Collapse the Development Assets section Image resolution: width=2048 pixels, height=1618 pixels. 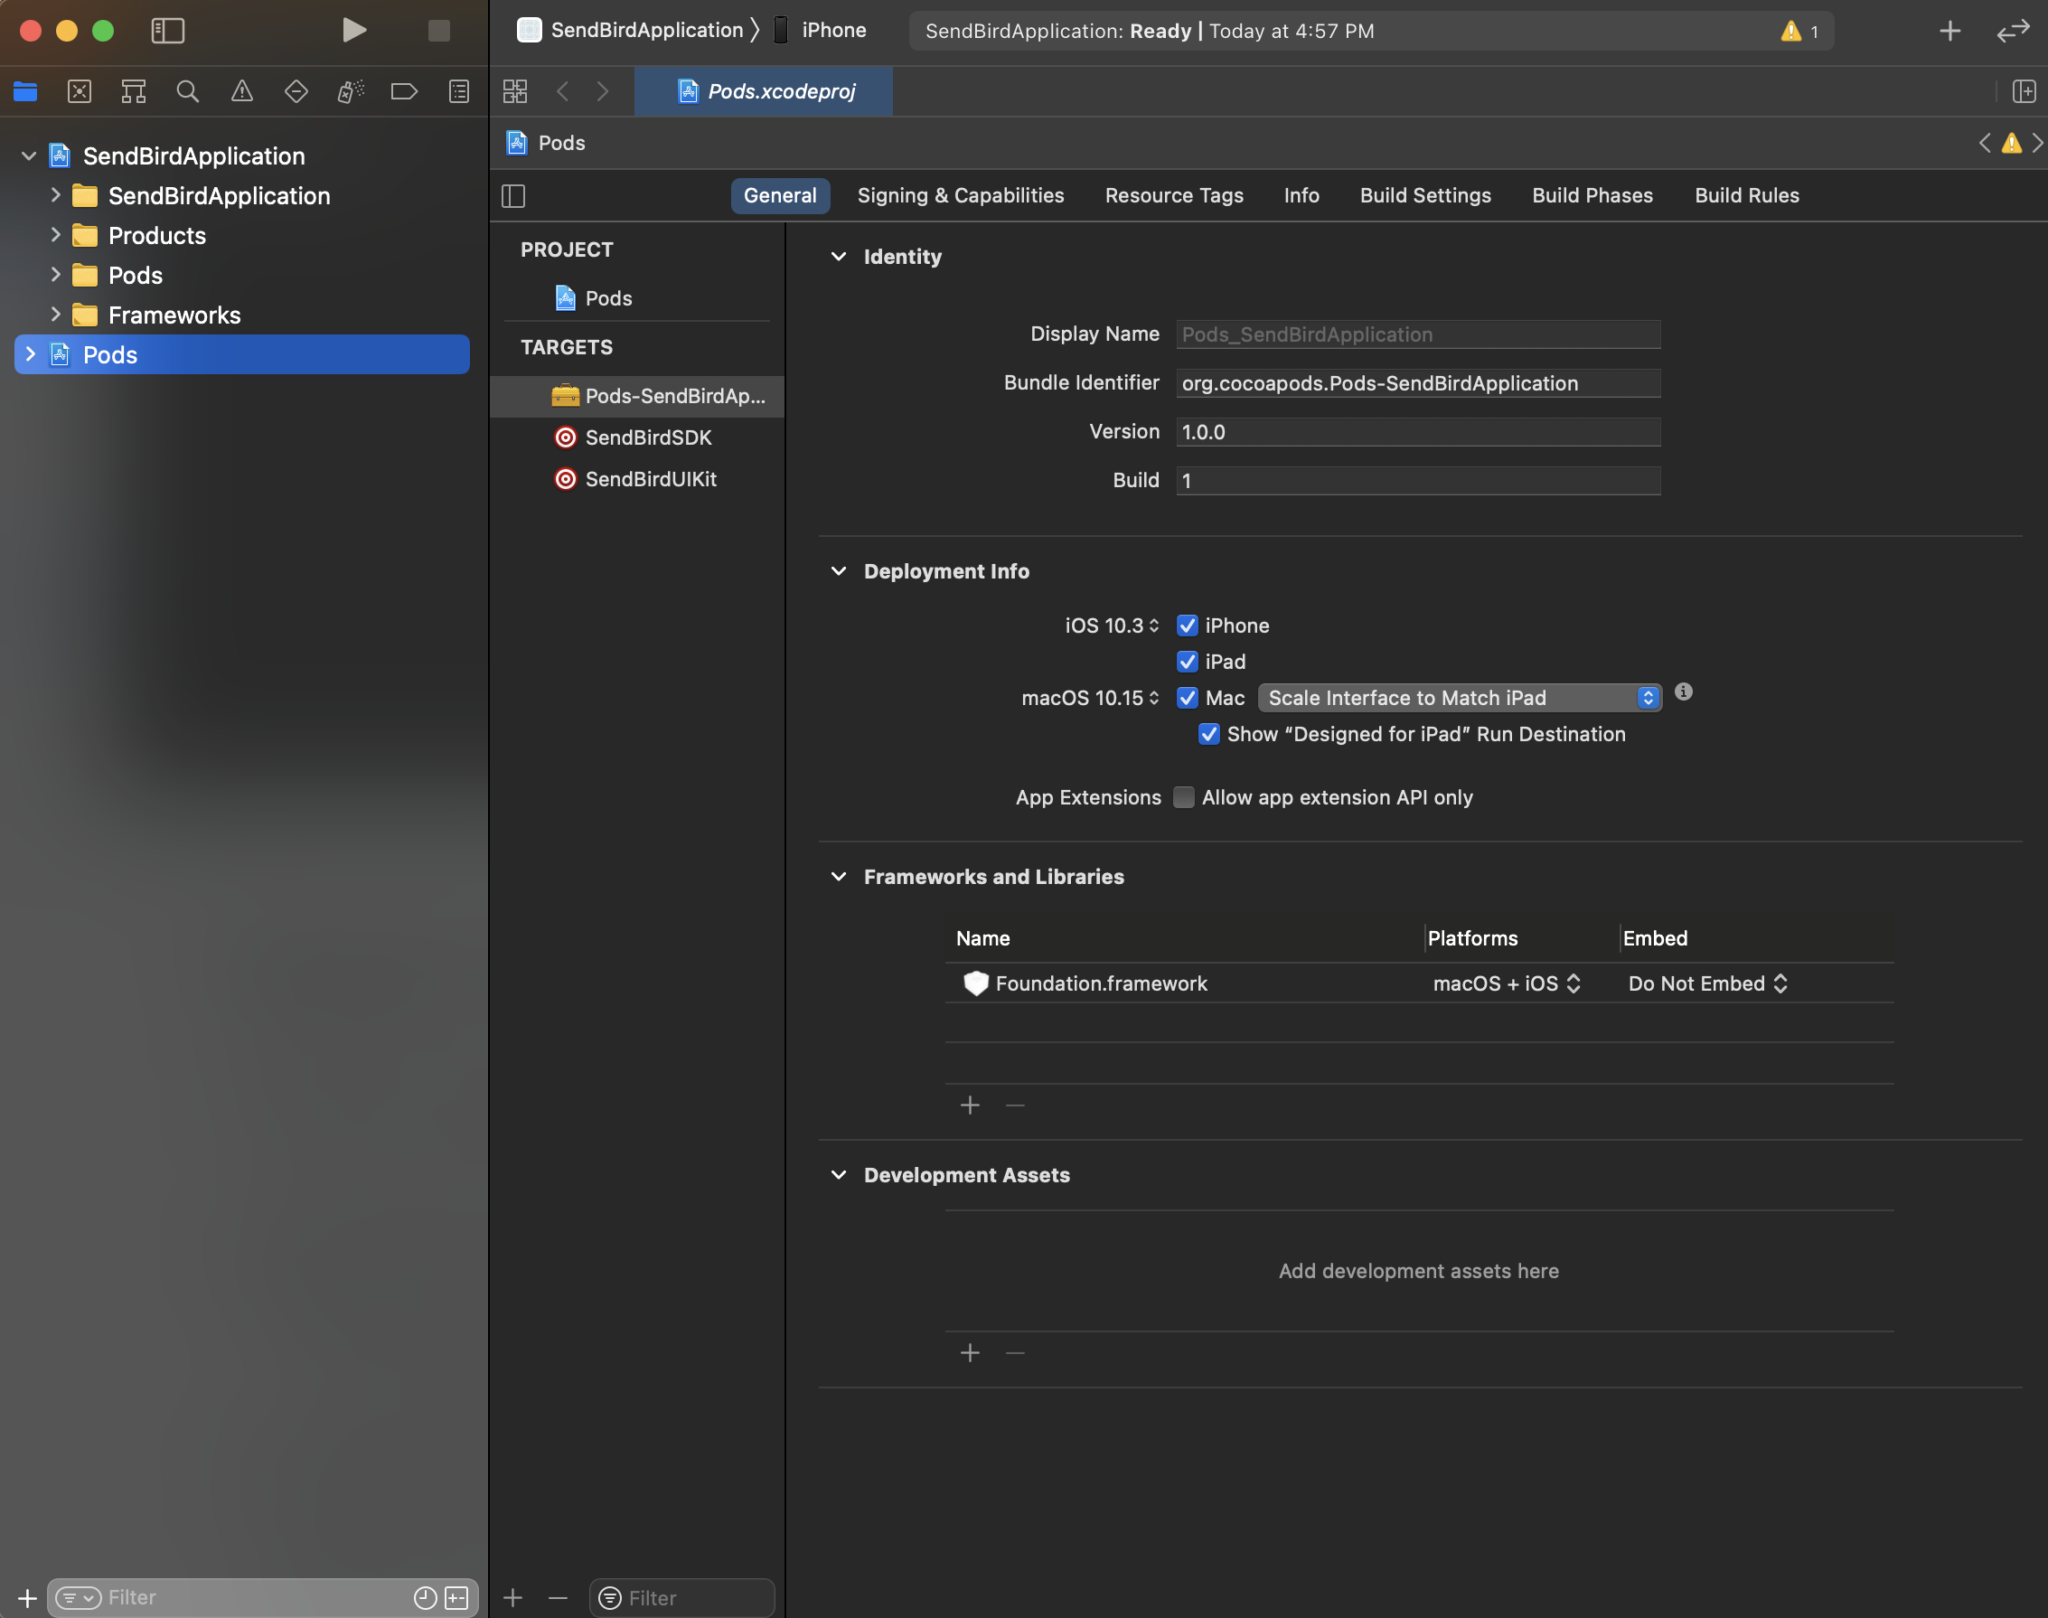[x=838, y=1175]
